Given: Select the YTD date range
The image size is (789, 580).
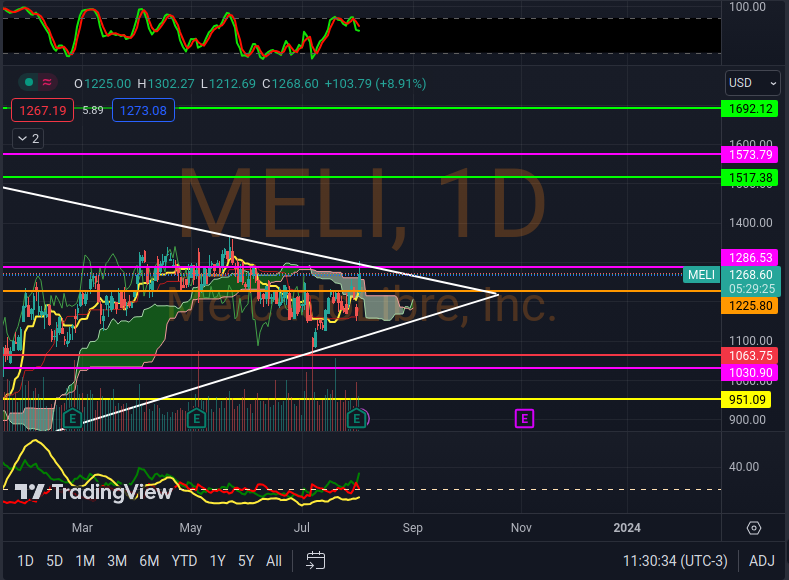Looking at the screenshot, I should tap(184, 560).
